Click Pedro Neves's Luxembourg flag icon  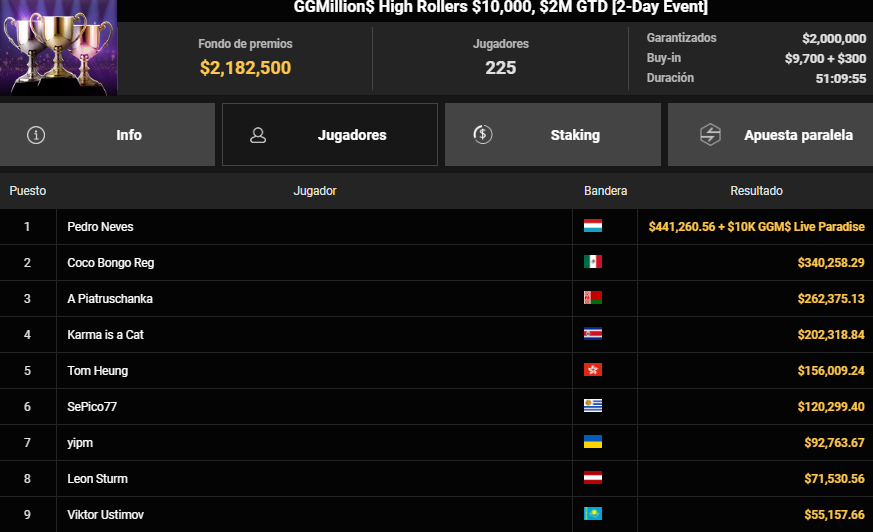tap(592, 227)
